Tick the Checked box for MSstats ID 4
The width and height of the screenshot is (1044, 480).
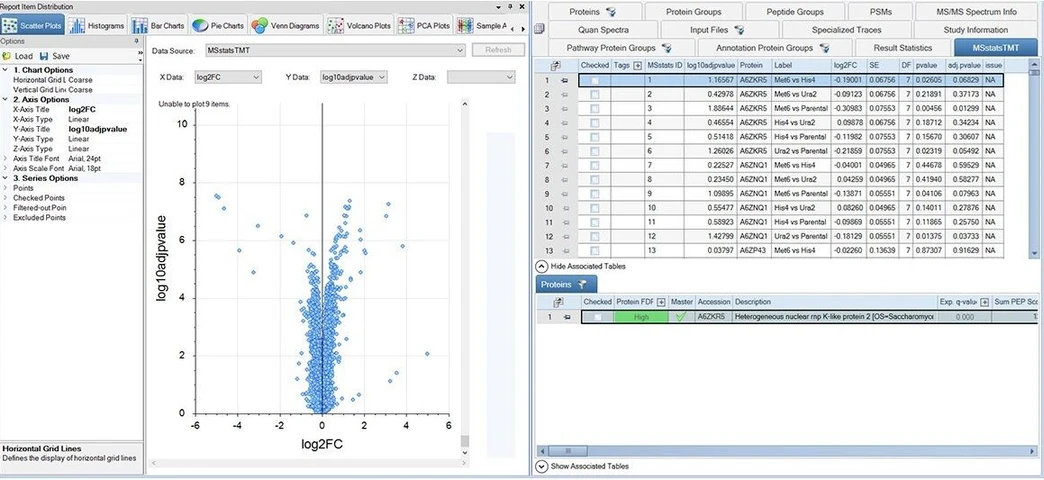[595, 122]
